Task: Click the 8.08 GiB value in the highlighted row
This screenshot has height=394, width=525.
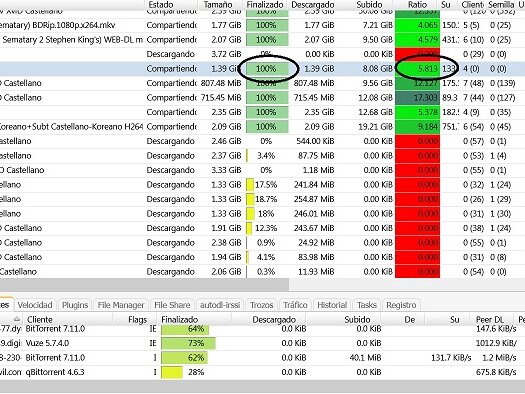Action: (378, 69)
